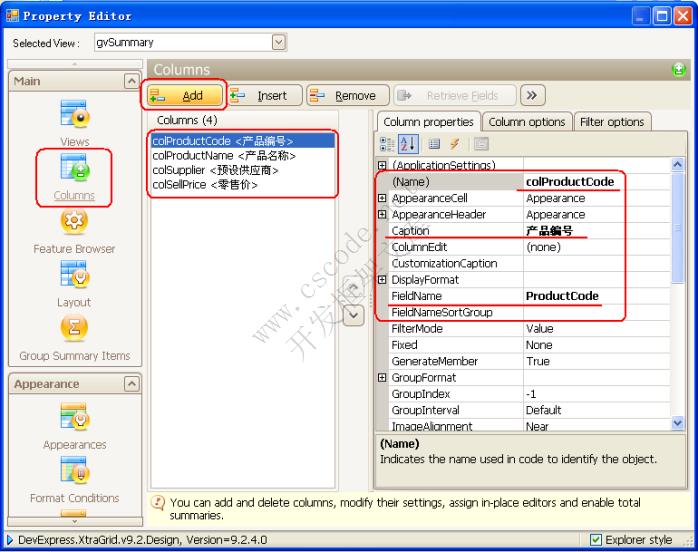Click the Categorized view icon in property grid
Screen dimensions: 698x552
click(x=388, y=144)
